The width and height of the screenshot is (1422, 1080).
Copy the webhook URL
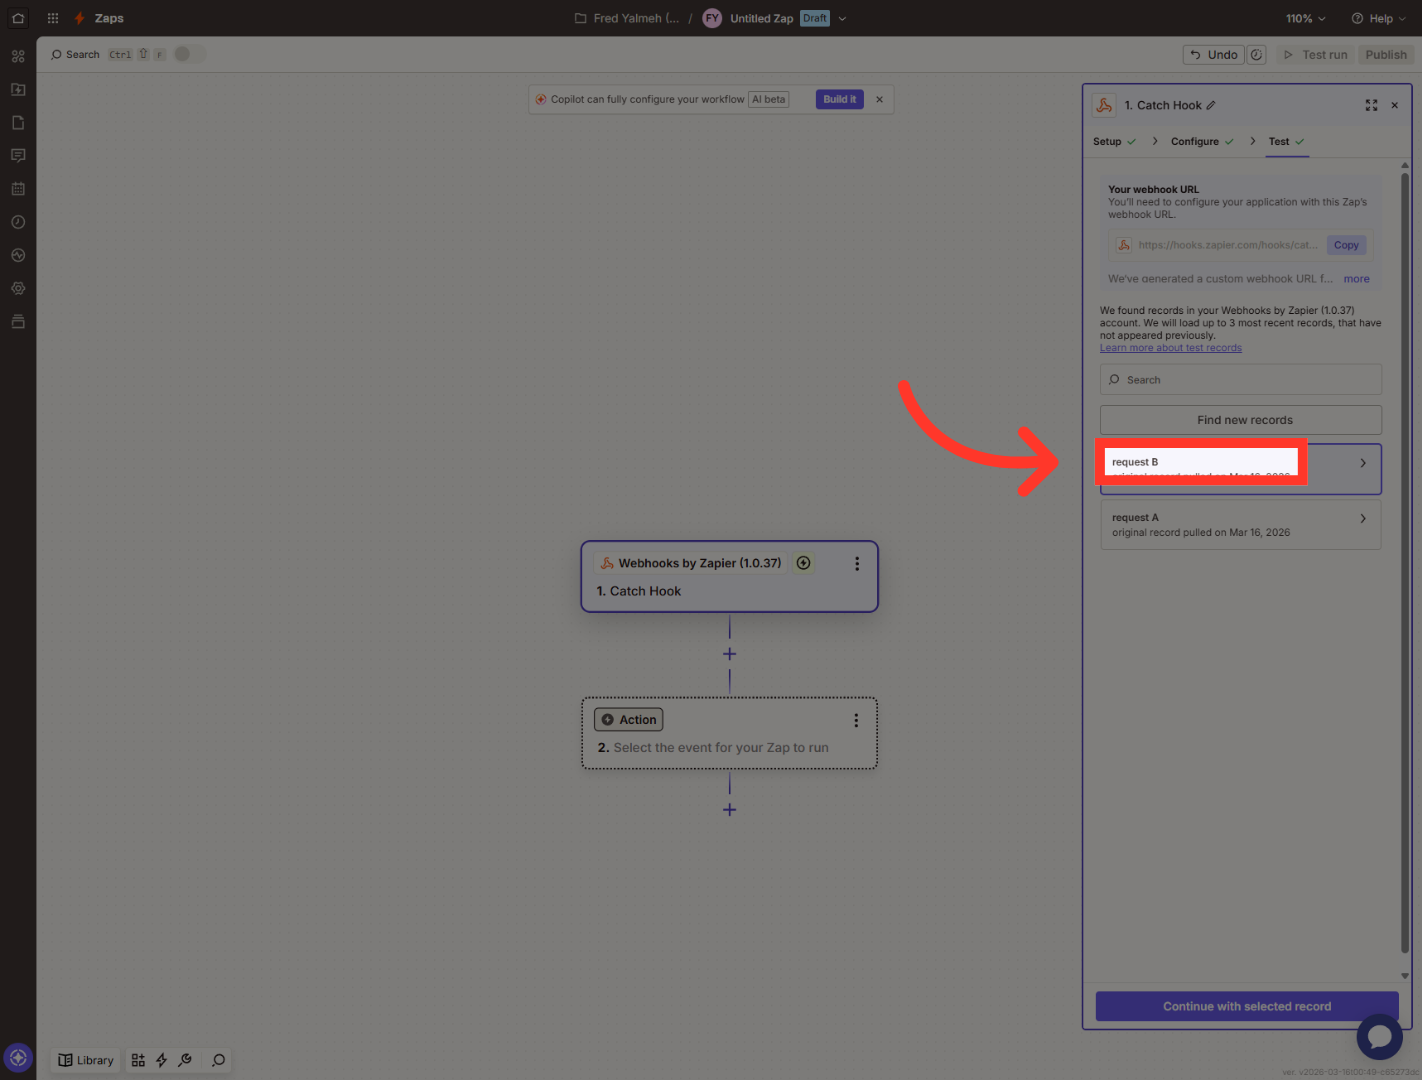[x=1346, y=245]
